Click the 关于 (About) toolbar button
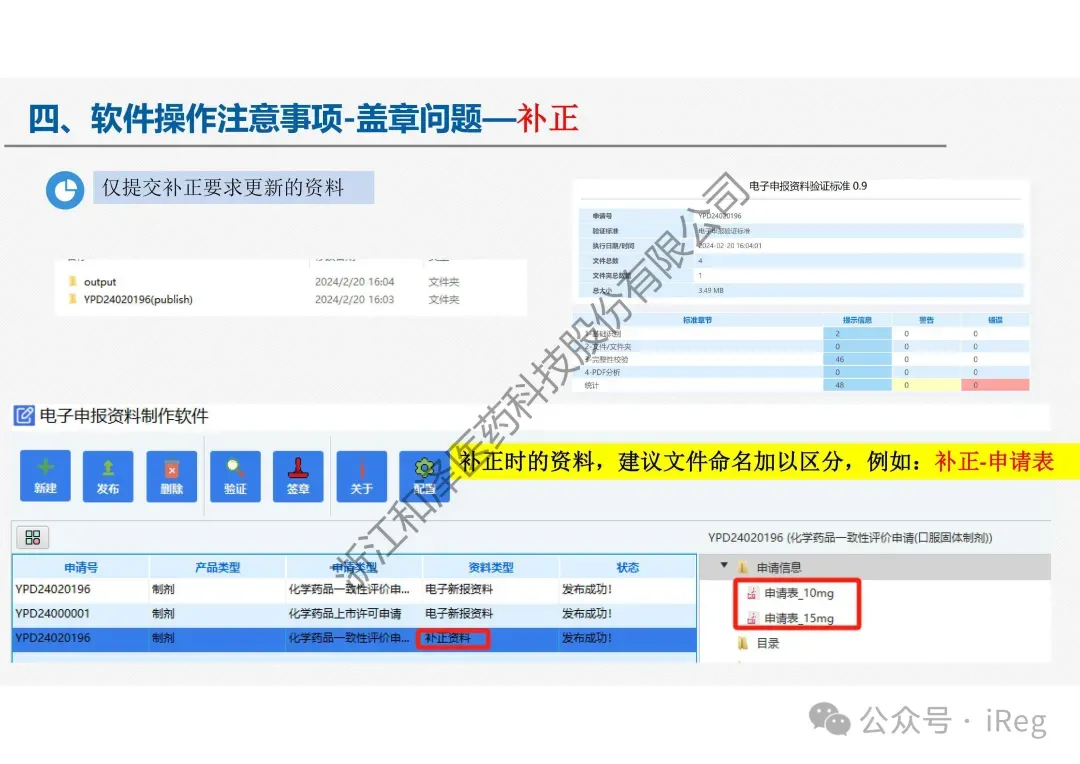Image resolution: width=1080 pixels, height=764 pixels. 362,475
